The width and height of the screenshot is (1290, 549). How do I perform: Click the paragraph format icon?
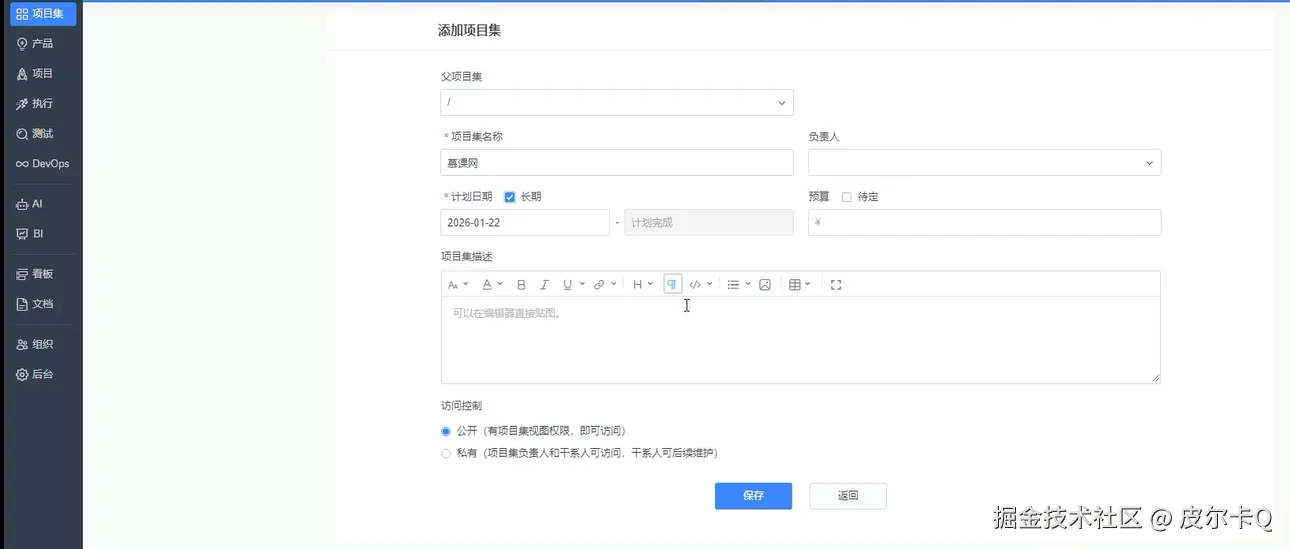[672, 285]
